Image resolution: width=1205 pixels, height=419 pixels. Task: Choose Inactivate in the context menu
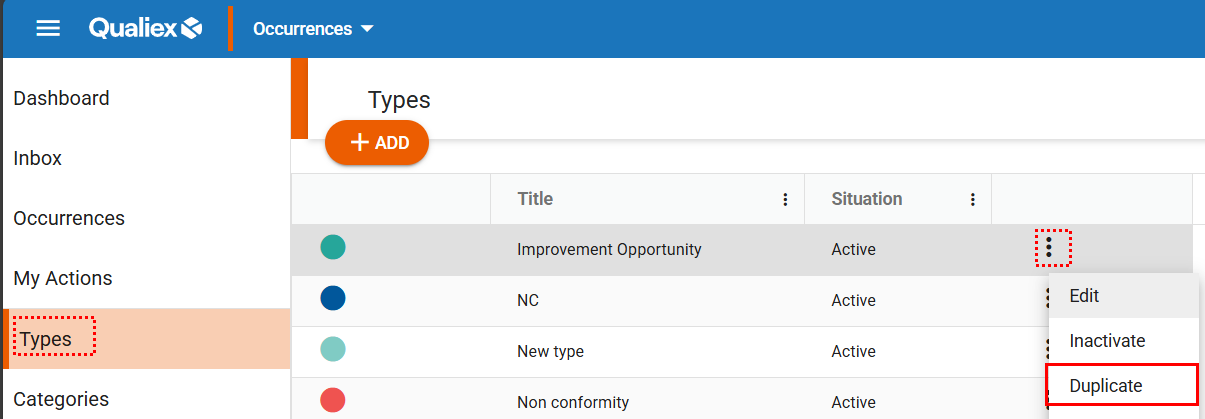(x=1107, y=341)
